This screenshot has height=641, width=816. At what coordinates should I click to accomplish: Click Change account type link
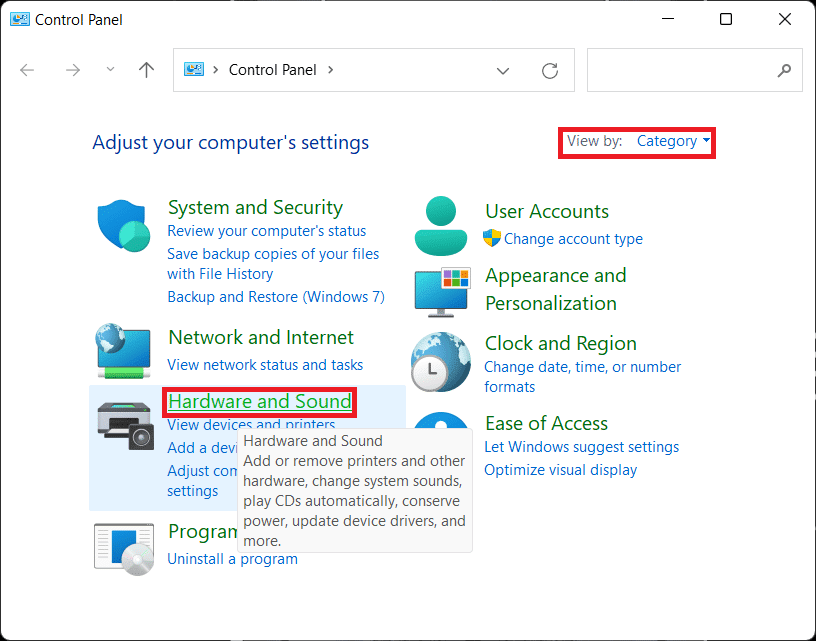pyautogui.click(x=573, y=239)
